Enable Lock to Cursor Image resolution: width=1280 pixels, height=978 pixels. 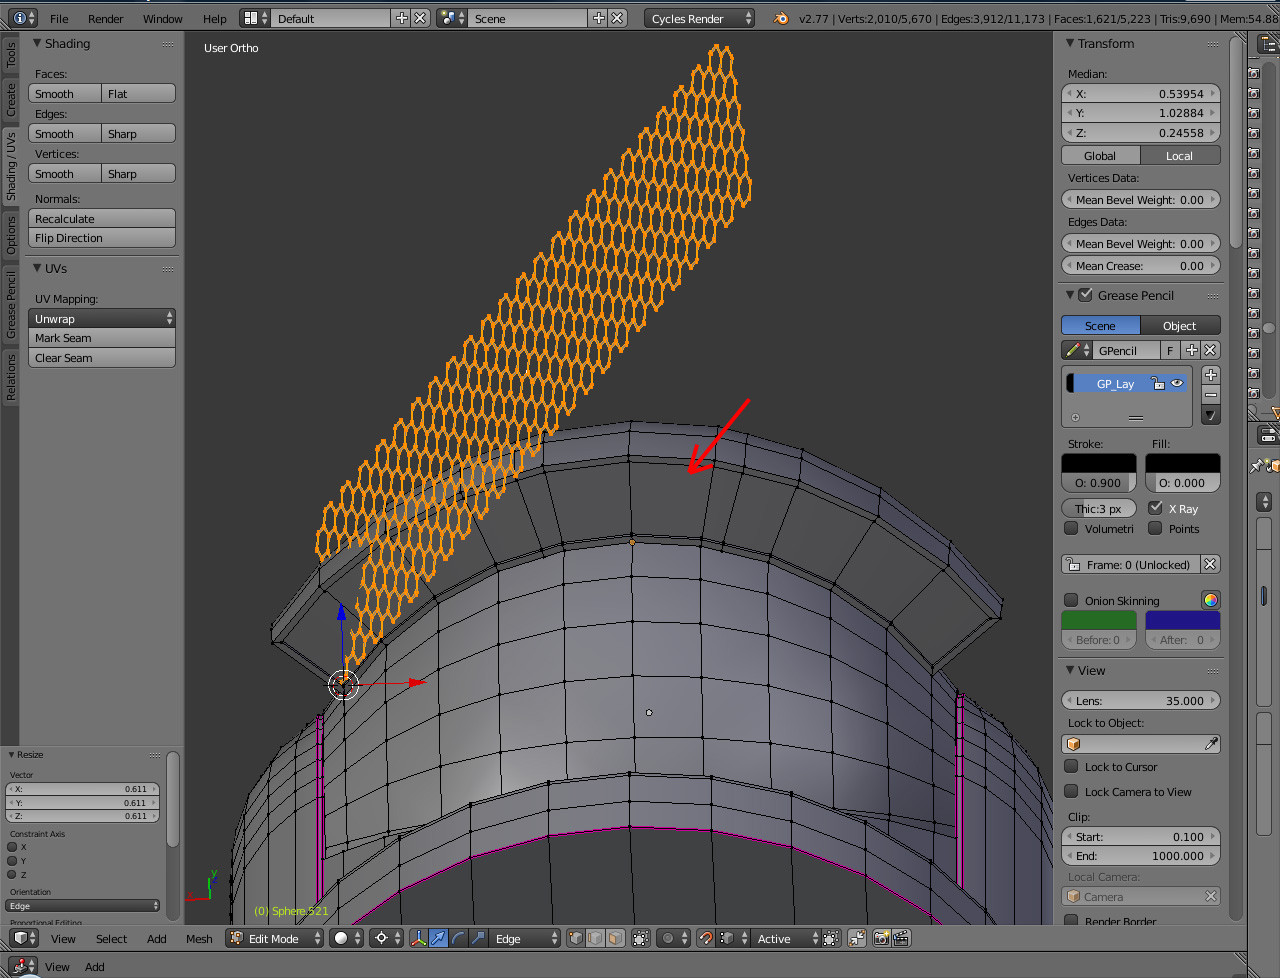pos(1071,767)
